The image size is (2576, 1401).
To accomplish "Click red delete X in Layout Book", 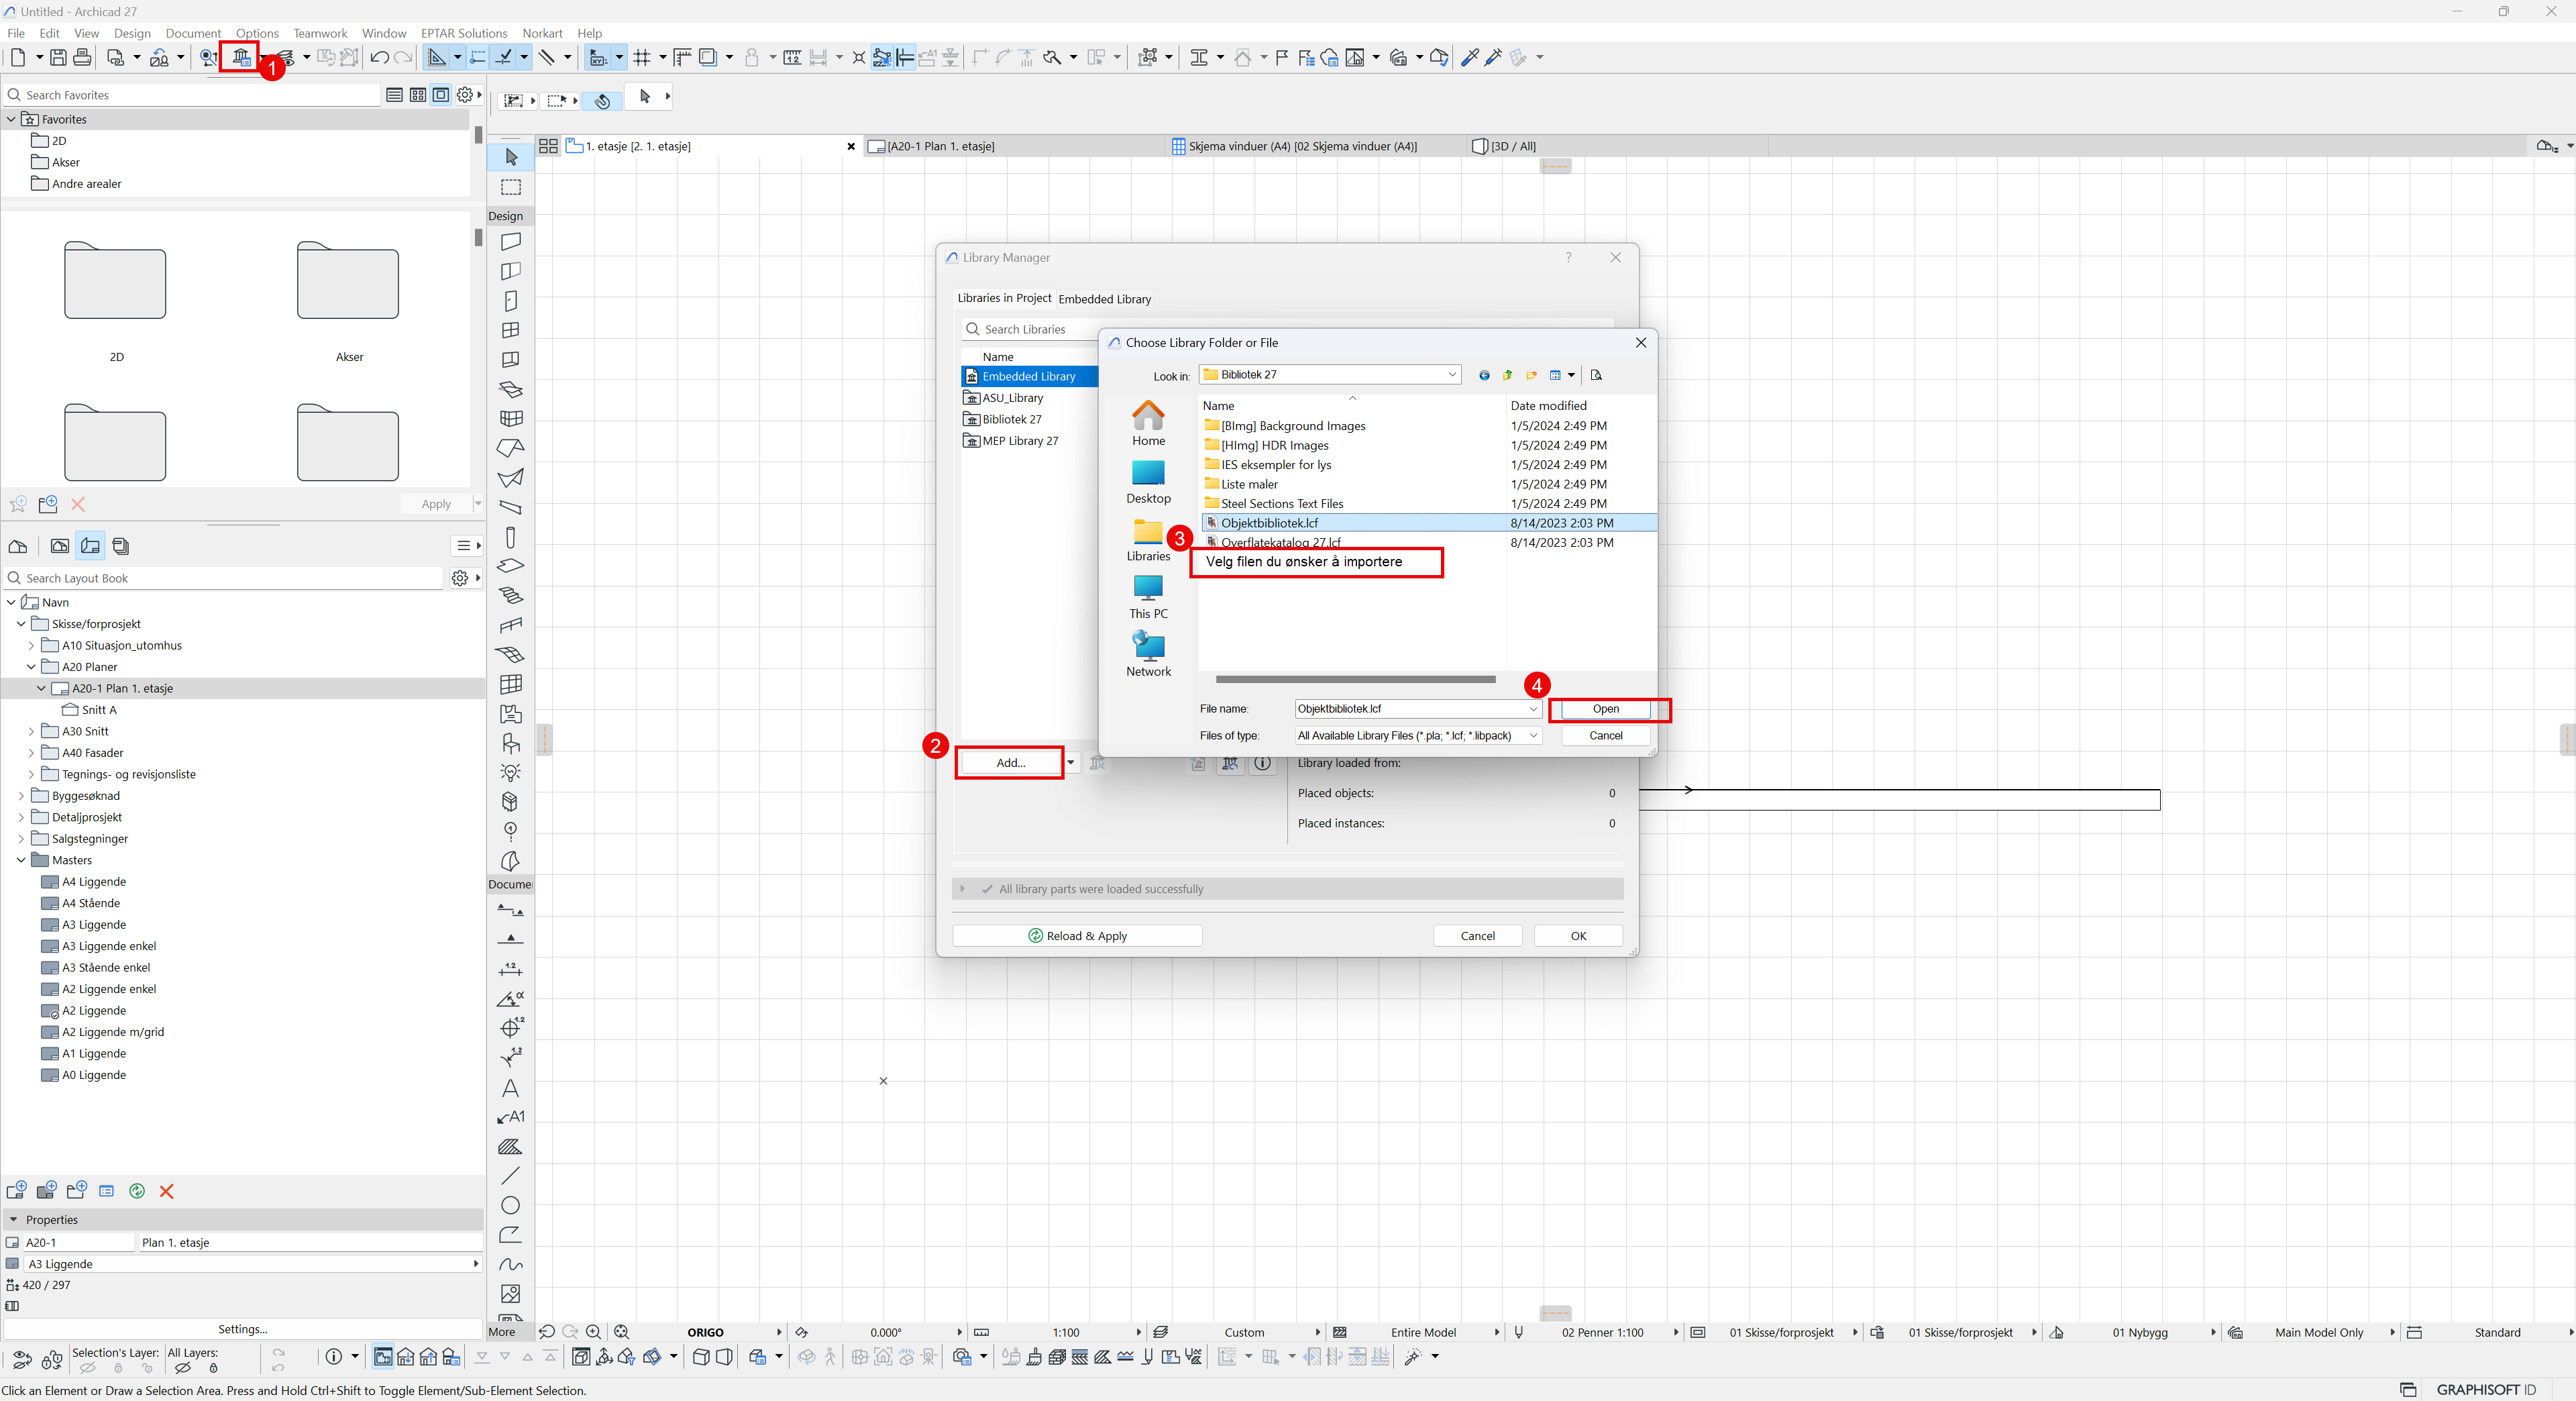I will [167, 1191].
